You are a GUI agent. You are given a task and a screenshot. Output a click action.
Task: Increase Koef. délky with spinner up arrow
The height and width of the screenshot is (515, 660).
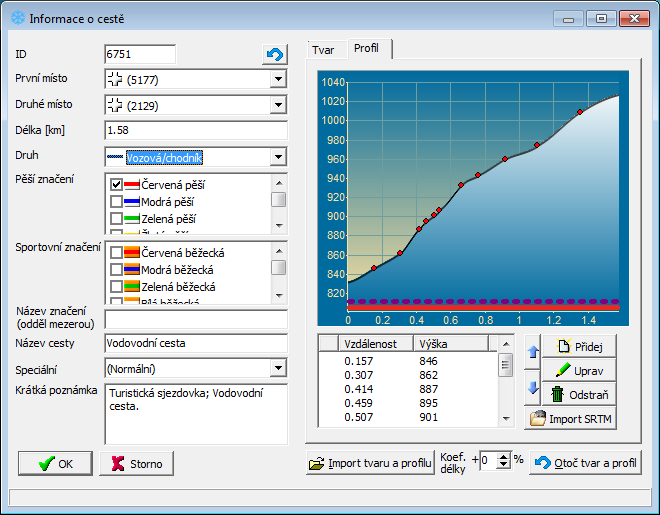click(x=503, y=457)
